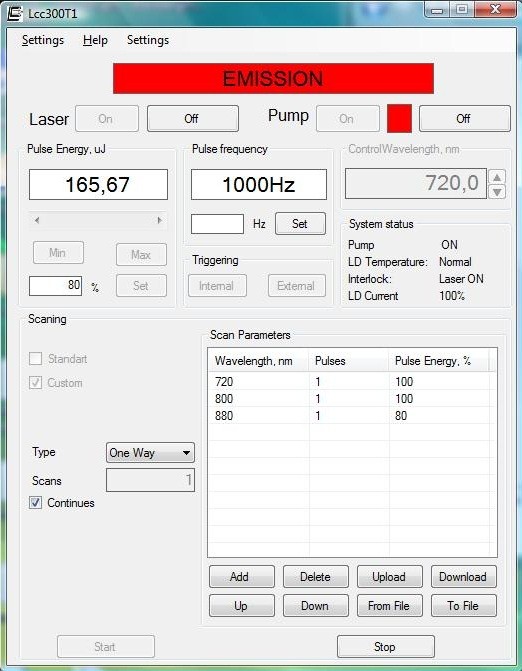Open the One Way type dropdown
The image size is (522, 671).
click(150, 453)
